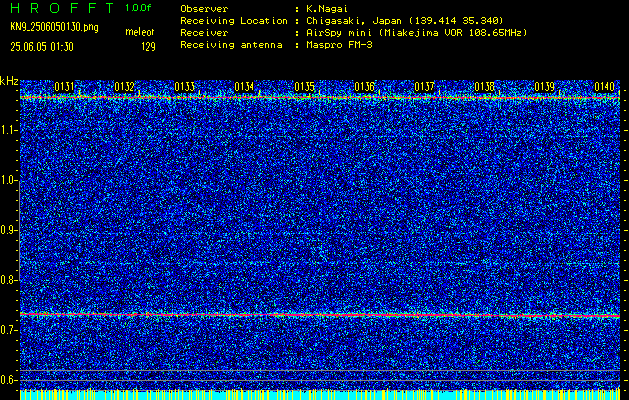Click the 0137 time marker
This screenshot has width=629, height=400.
[424, 86]
